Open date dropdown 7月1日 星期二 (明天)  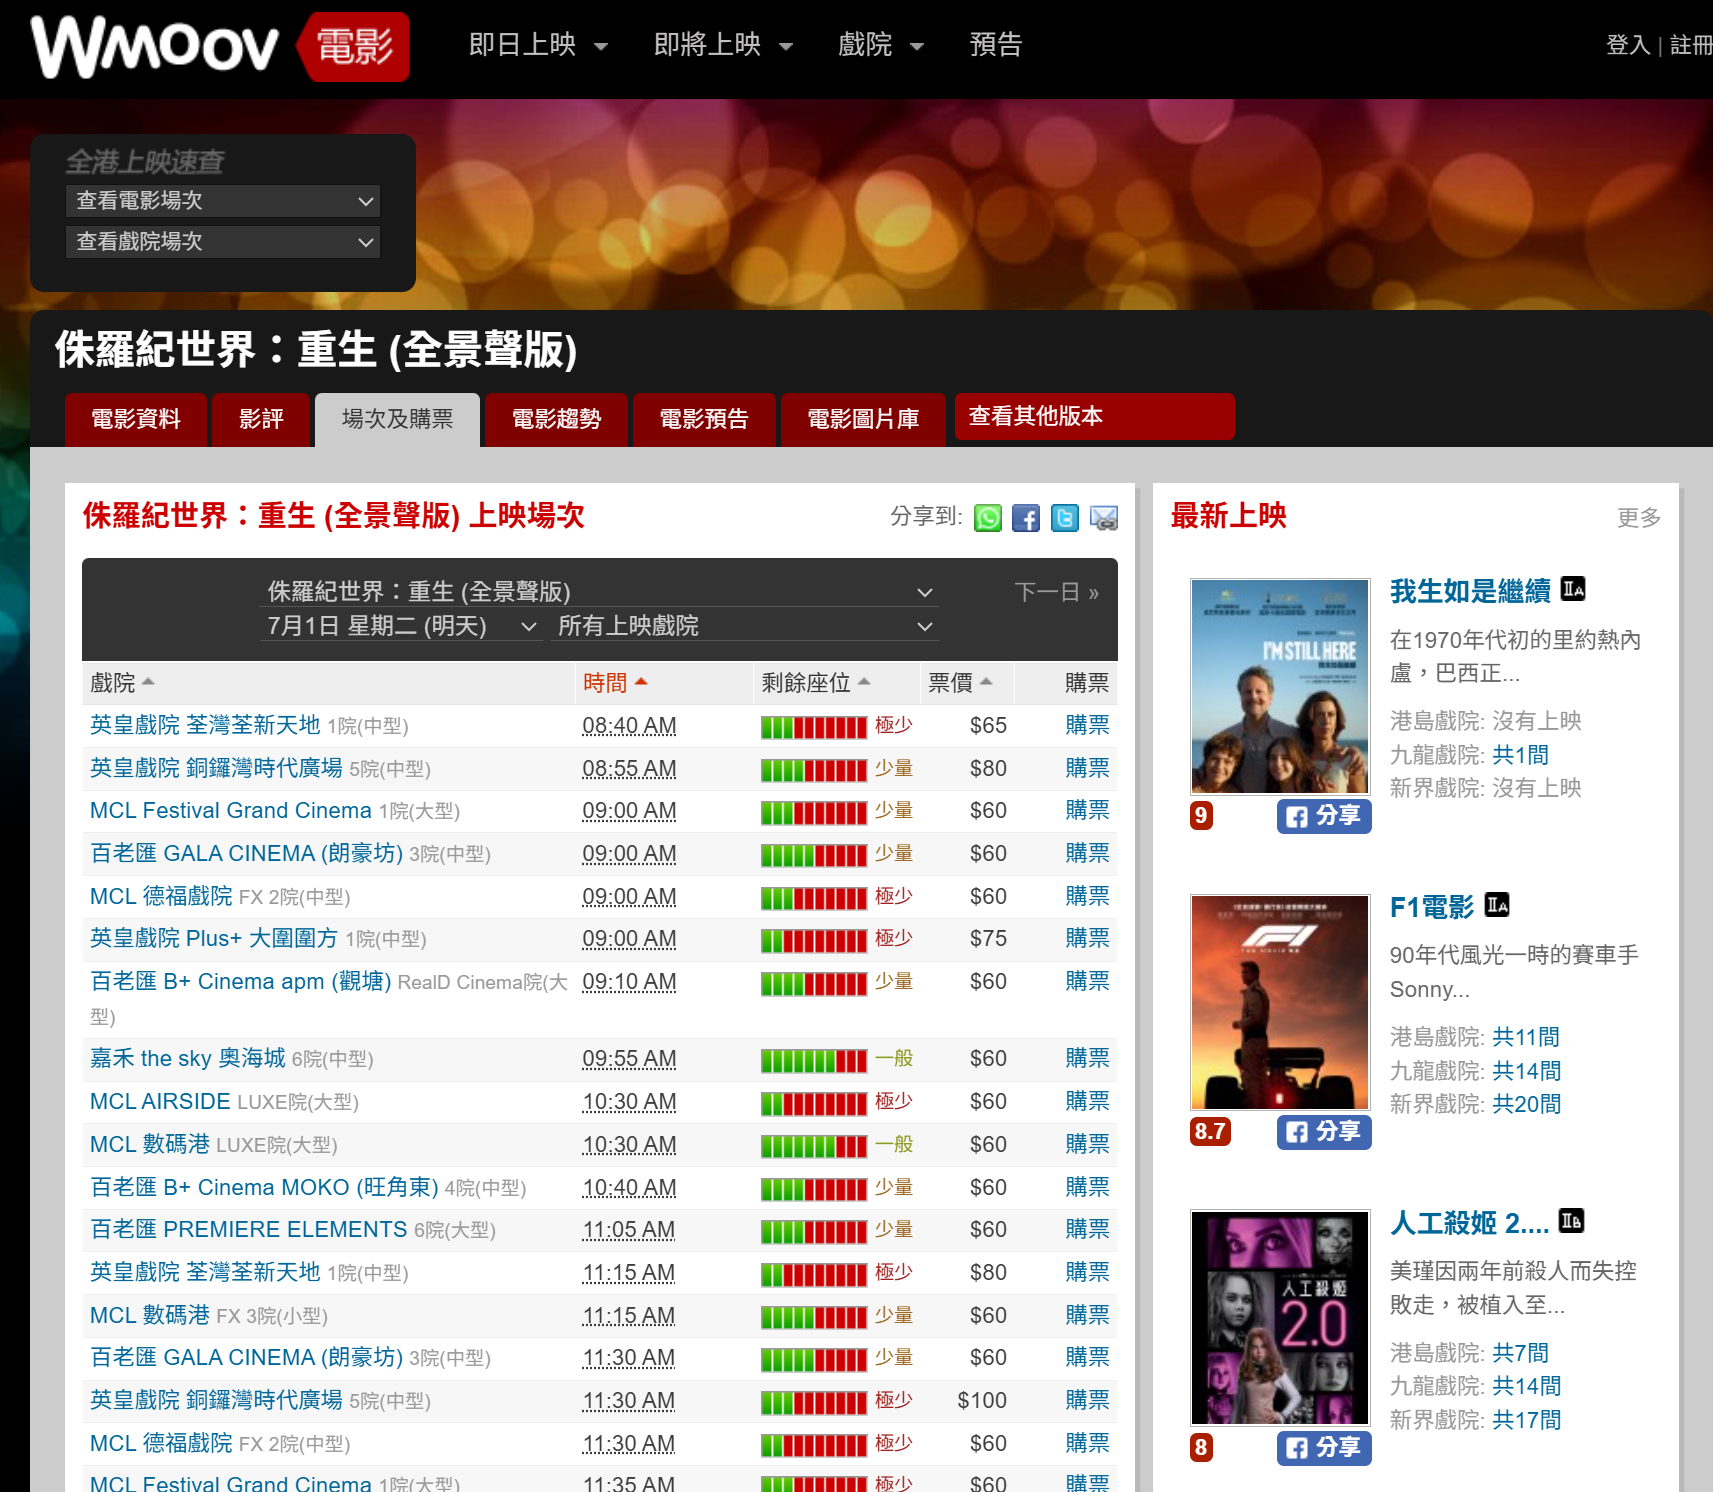pyautogui.click(x=401, y=626)
